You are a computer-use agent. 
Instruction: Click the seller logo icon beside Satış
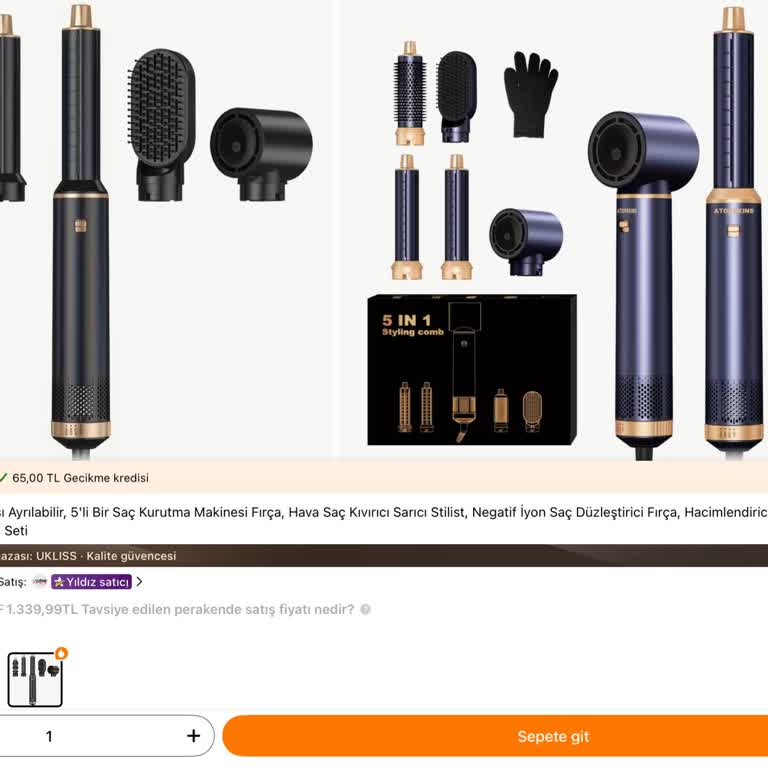[40, 581]
